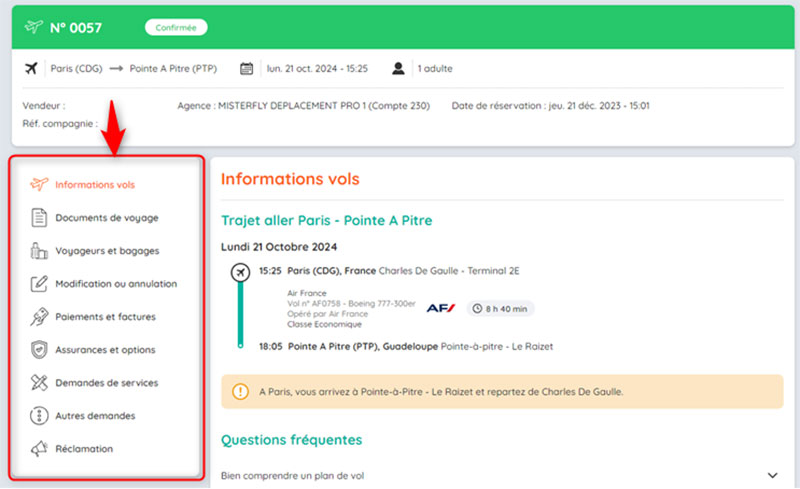Image resolution: width=800 pixels, height=489 pixels.
Task: Click the Réclamation megaphone icon
Action: click(39, 449)
